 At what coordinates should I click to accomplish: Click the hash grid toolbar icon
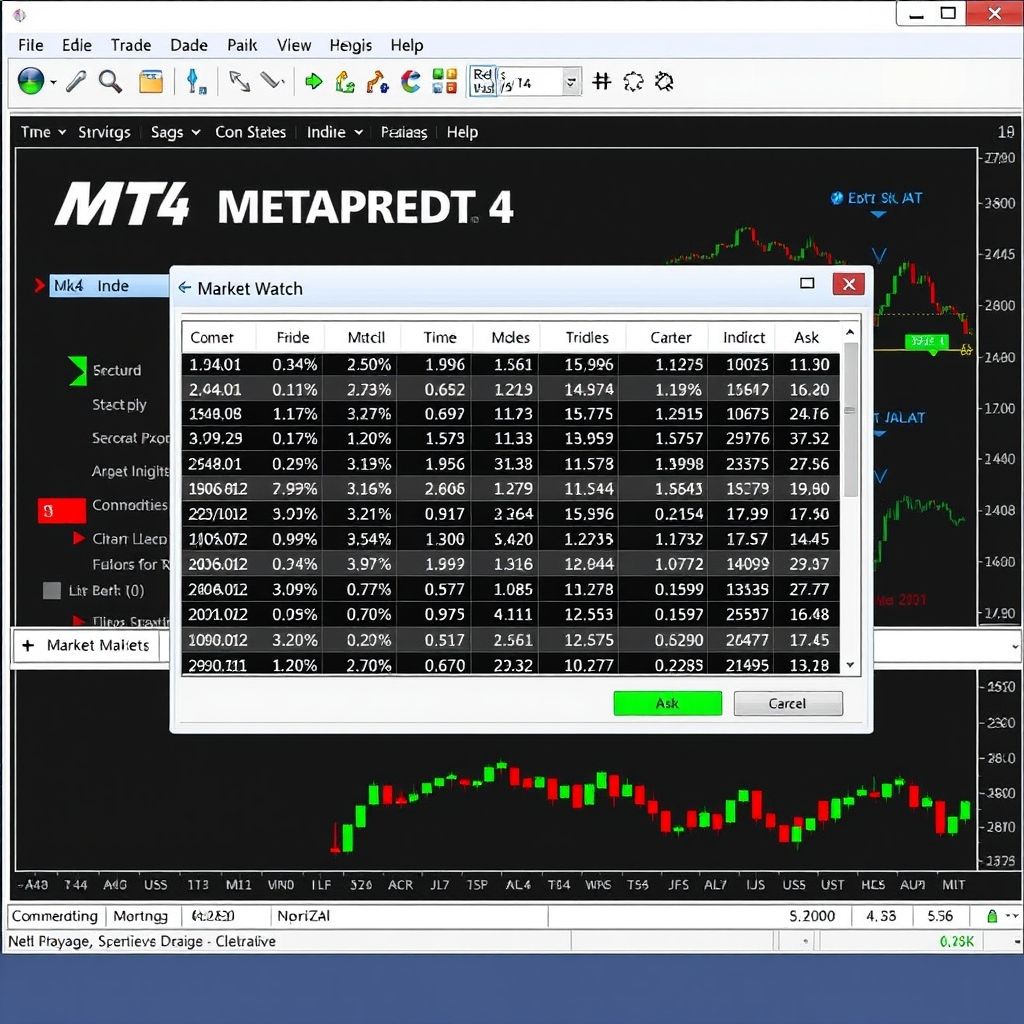[601, 82]
